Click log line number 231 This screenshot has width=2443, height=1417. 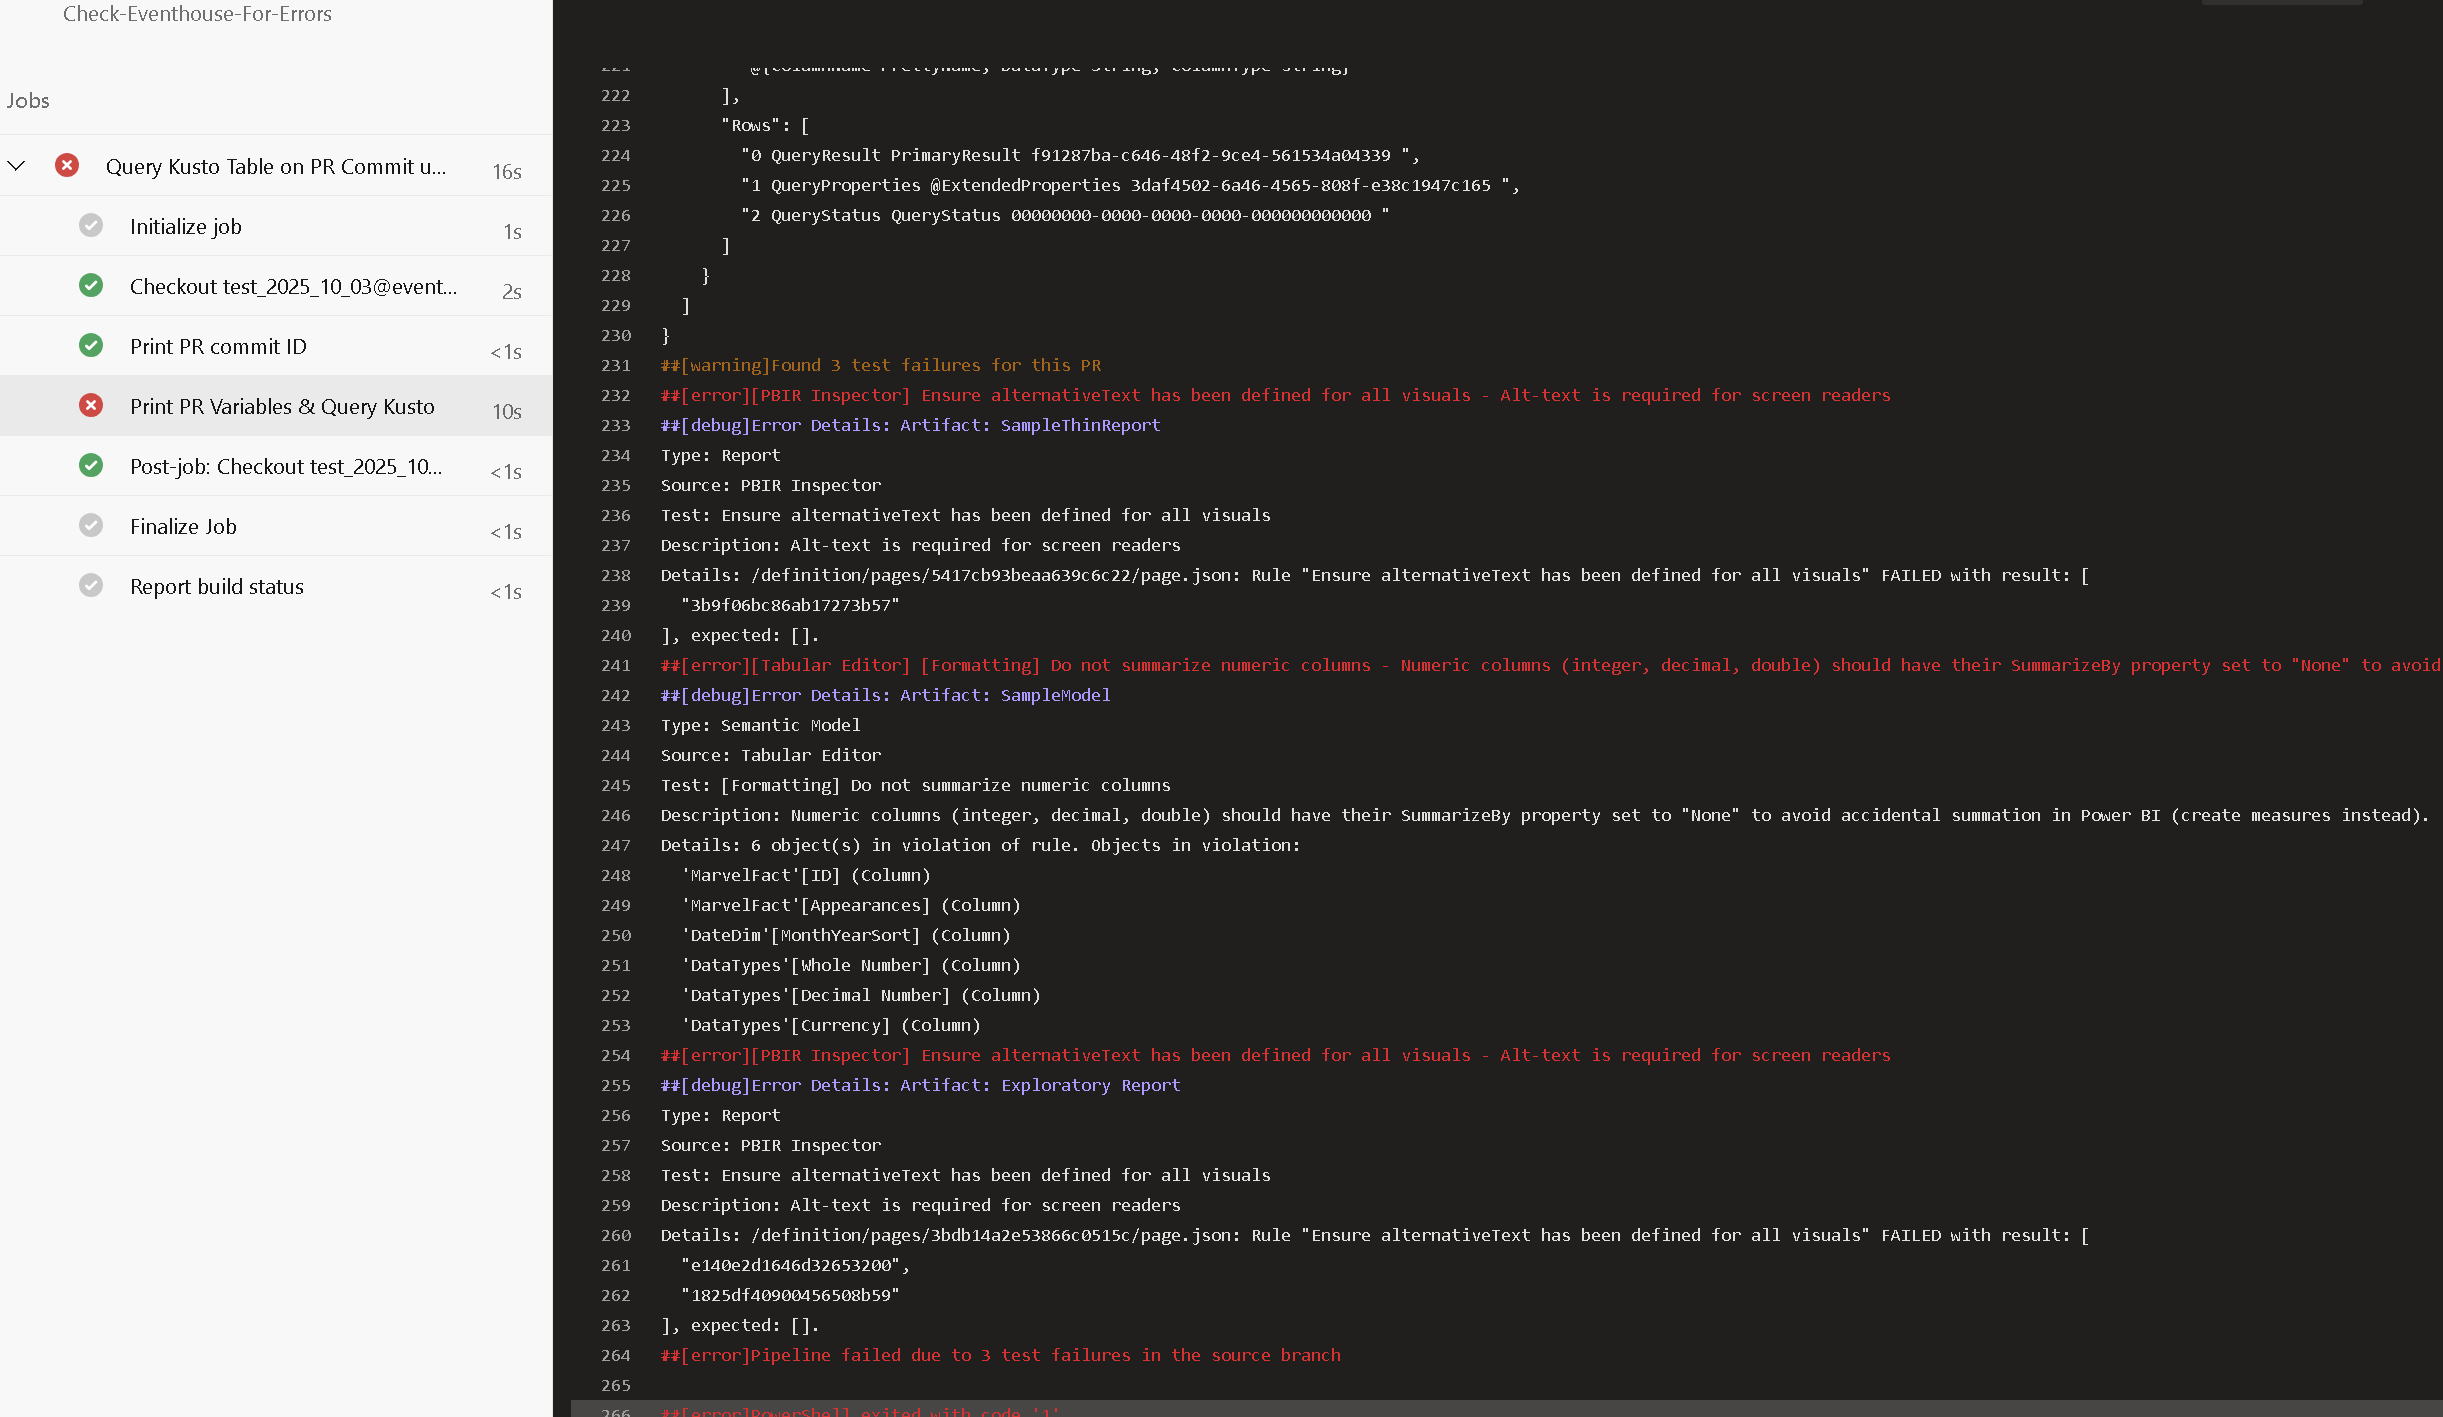(x=616, y=366)
